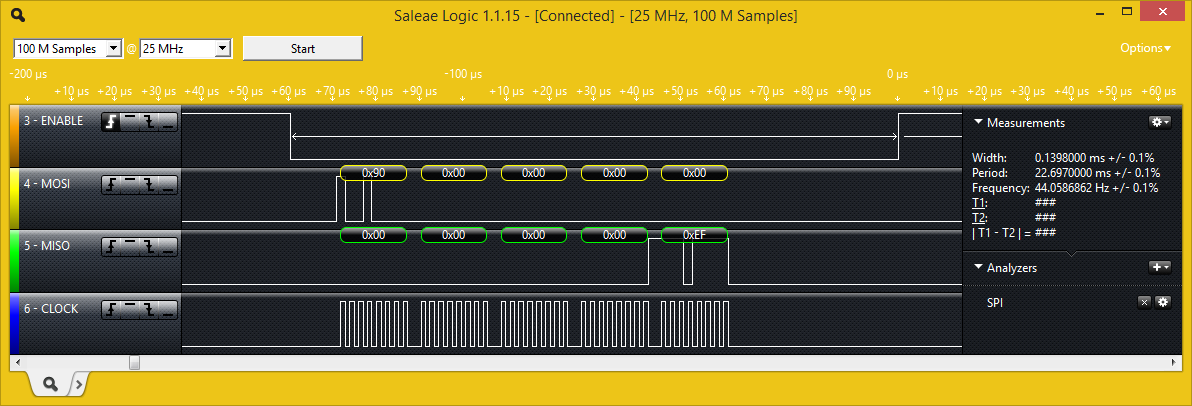1192x406 pixels.
Task: Set rising edge trigger on MISO channel
Action: point(111,246)
